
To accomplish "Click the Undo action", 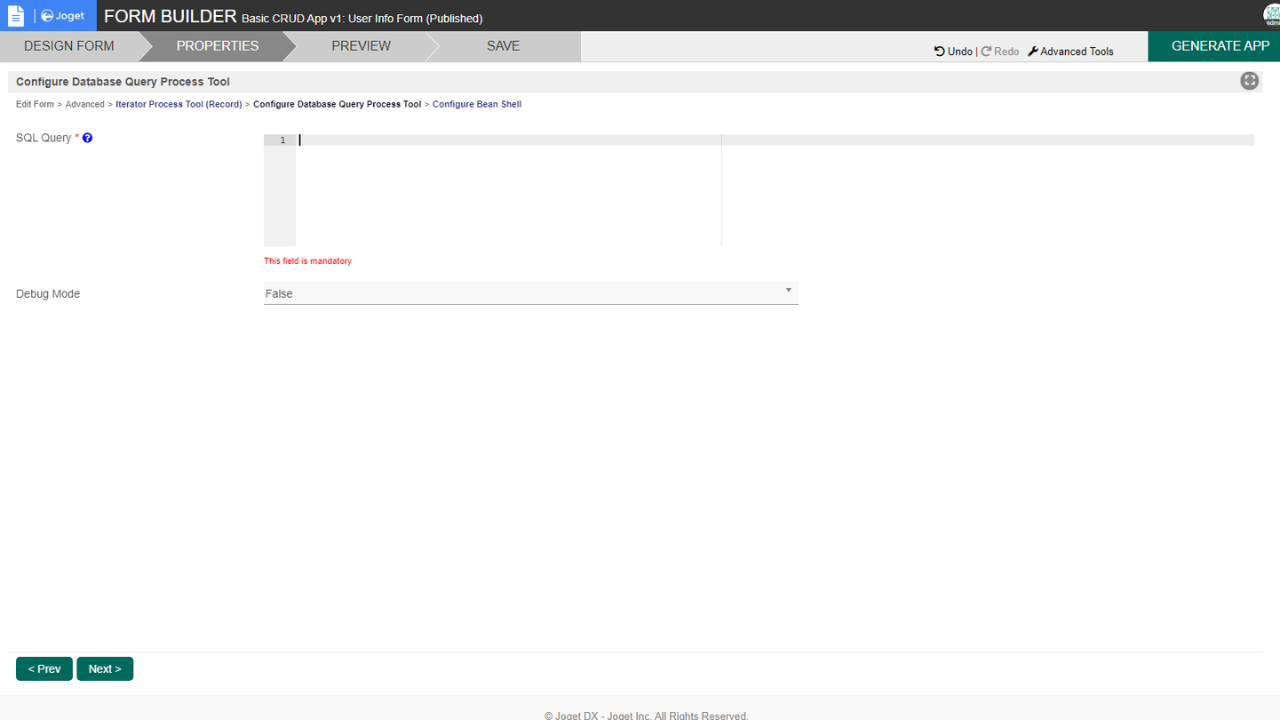I will point(953,51).
